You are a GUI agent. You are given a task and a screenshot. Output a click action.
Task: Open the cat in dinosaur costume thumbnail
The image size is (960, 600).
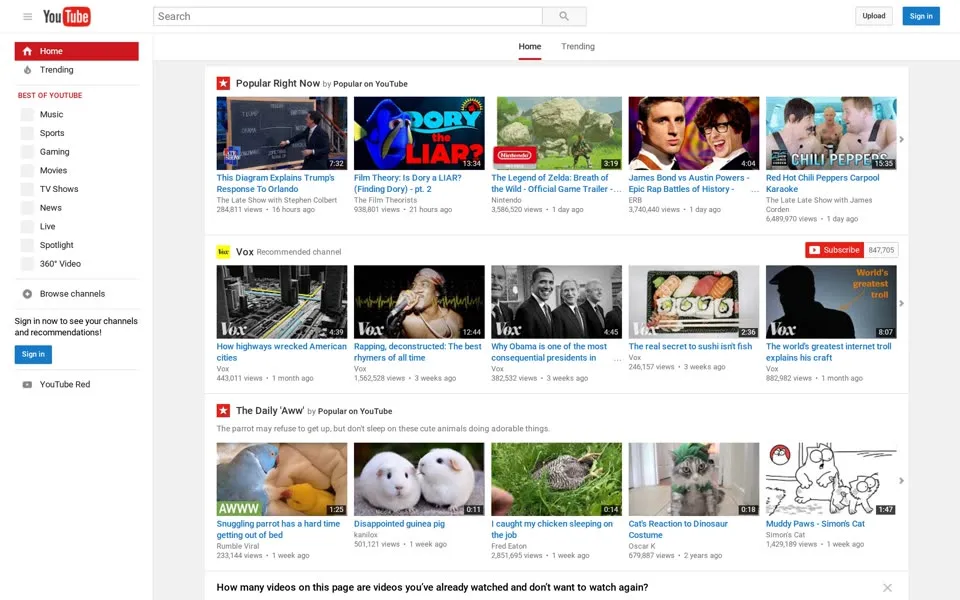[x=694, y=479]
